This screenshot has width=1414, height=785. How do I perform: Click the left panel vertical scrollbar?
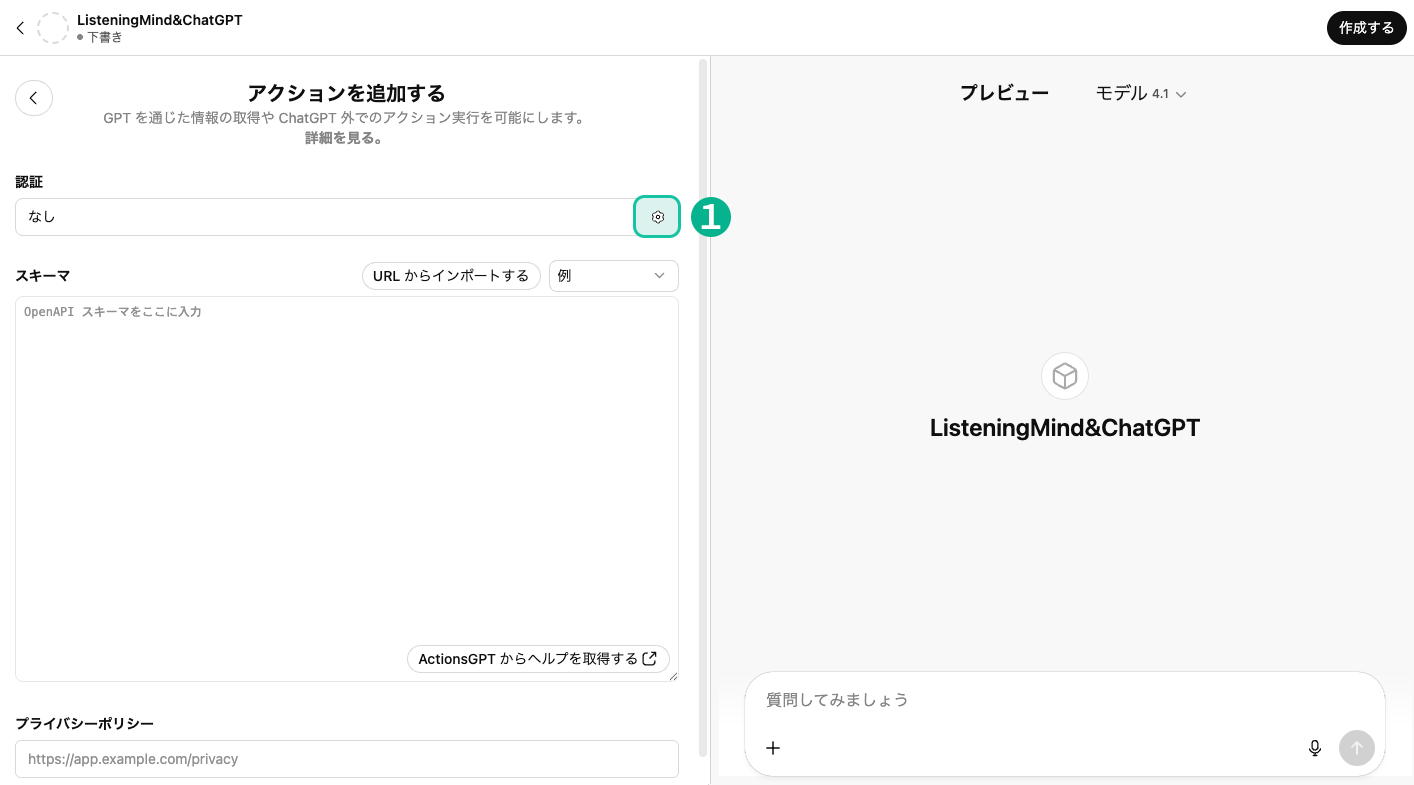tap(703, 408)
